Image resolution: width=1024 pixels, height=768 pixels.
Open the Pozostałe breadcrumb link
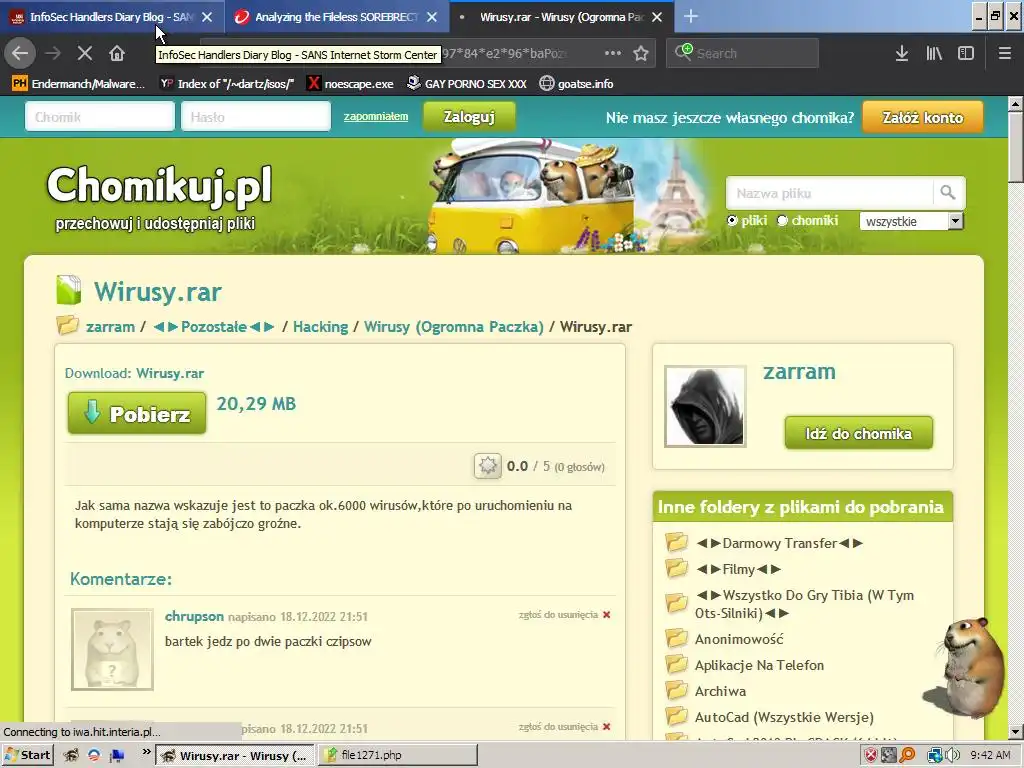(214, 327)
